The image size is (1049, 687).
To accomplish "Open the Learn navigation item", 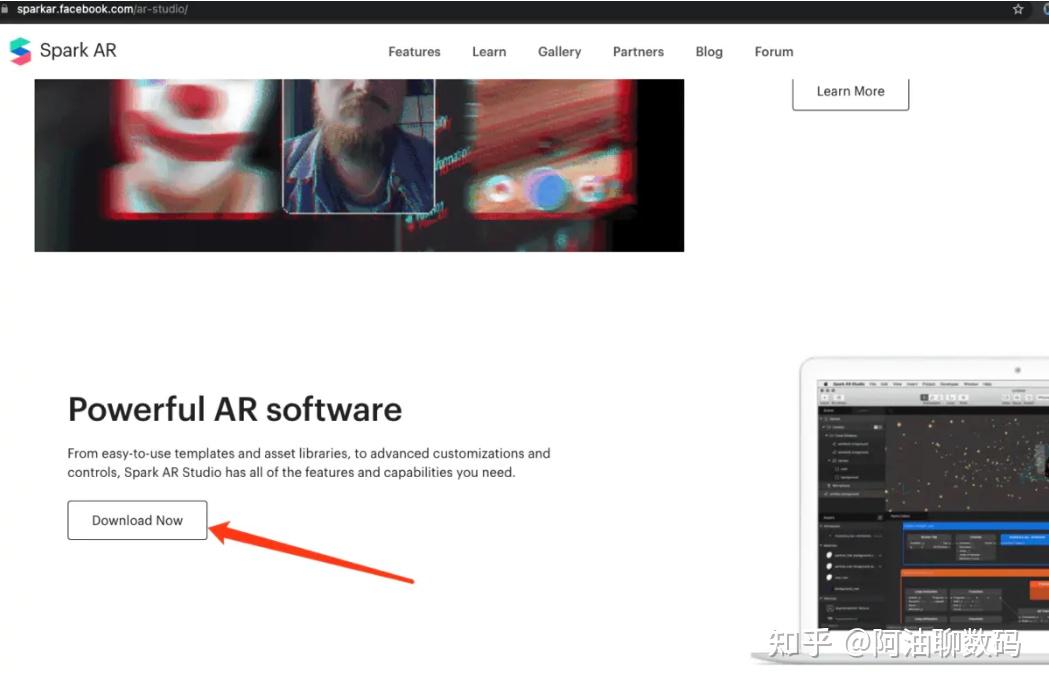I will click(x=489, y=52).
